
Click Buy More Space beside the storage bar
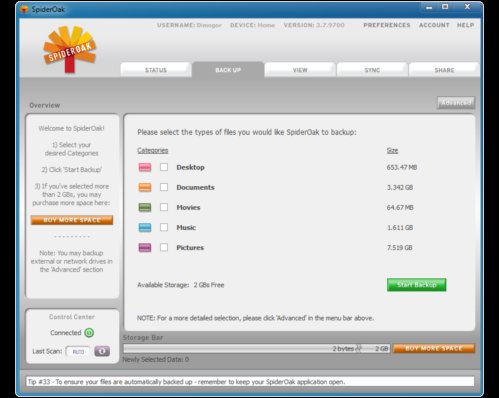pyautogui.click(x=434, y=348)
